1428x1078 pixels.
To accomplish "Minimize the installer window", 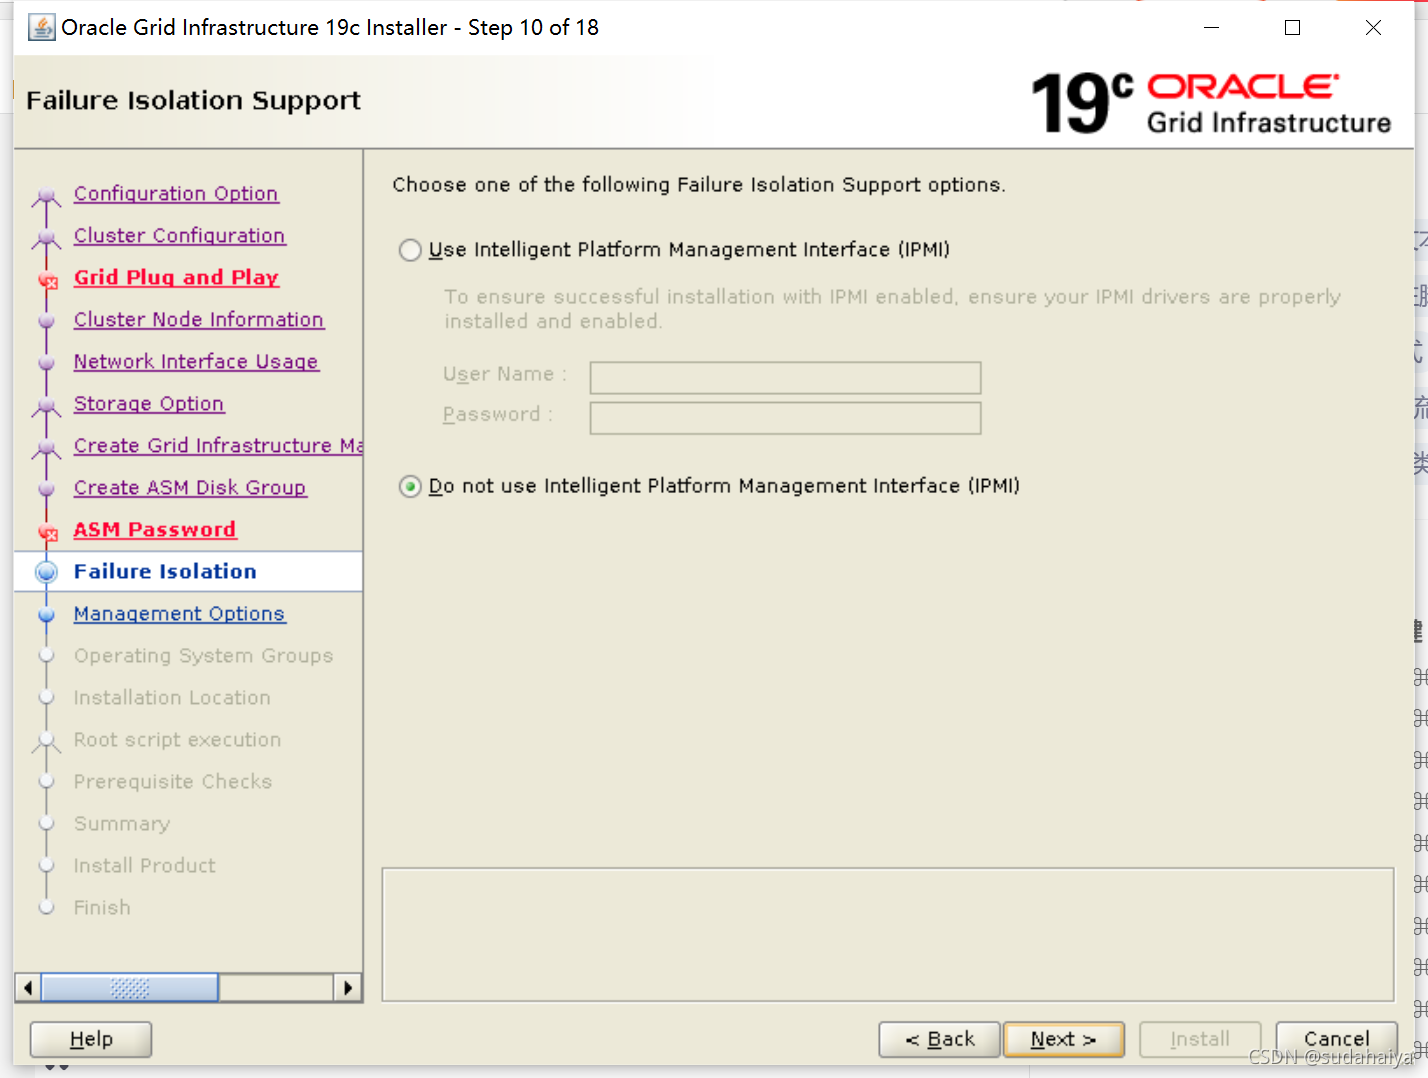I will pos(1211,28).
